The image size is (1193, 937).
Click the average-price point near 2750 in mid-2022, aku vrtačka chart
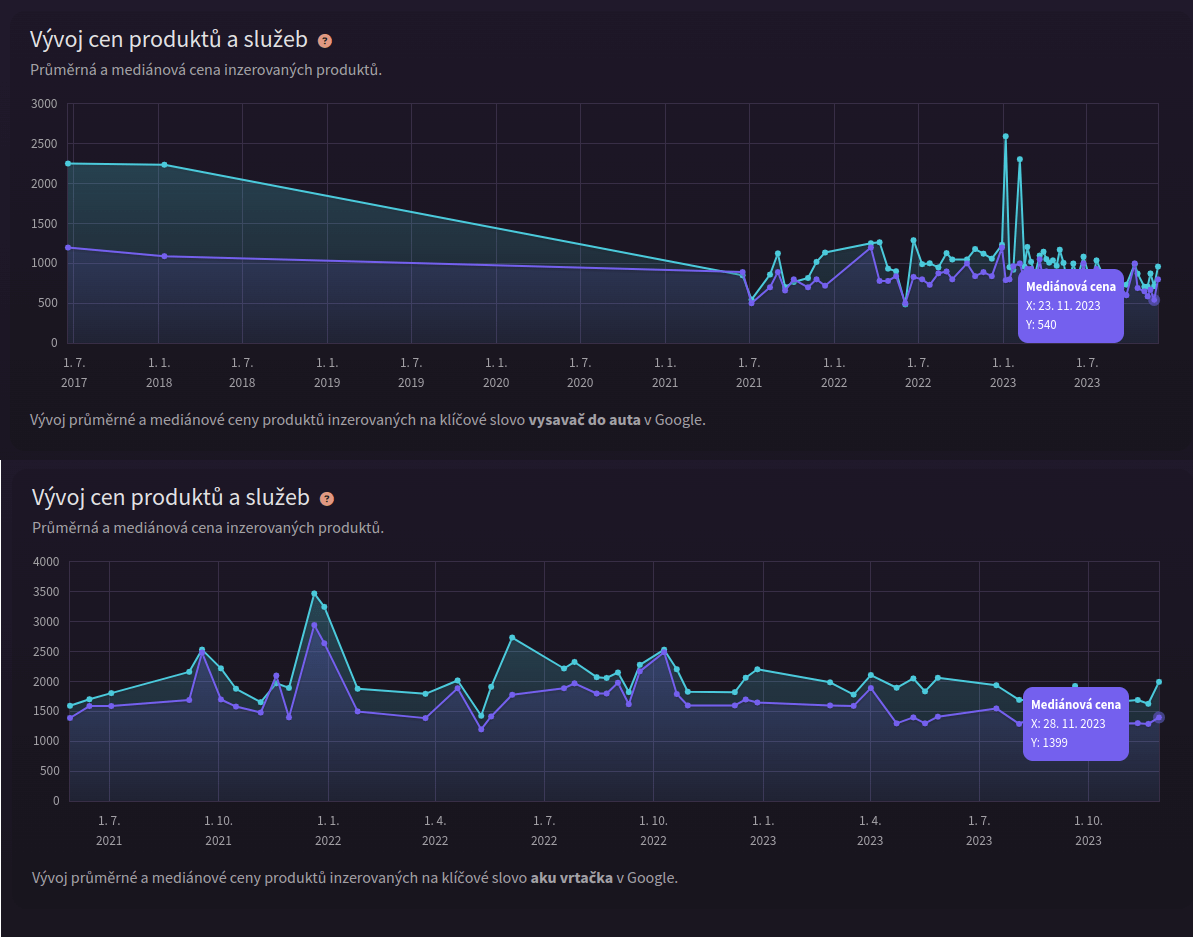tap(512, 637)
